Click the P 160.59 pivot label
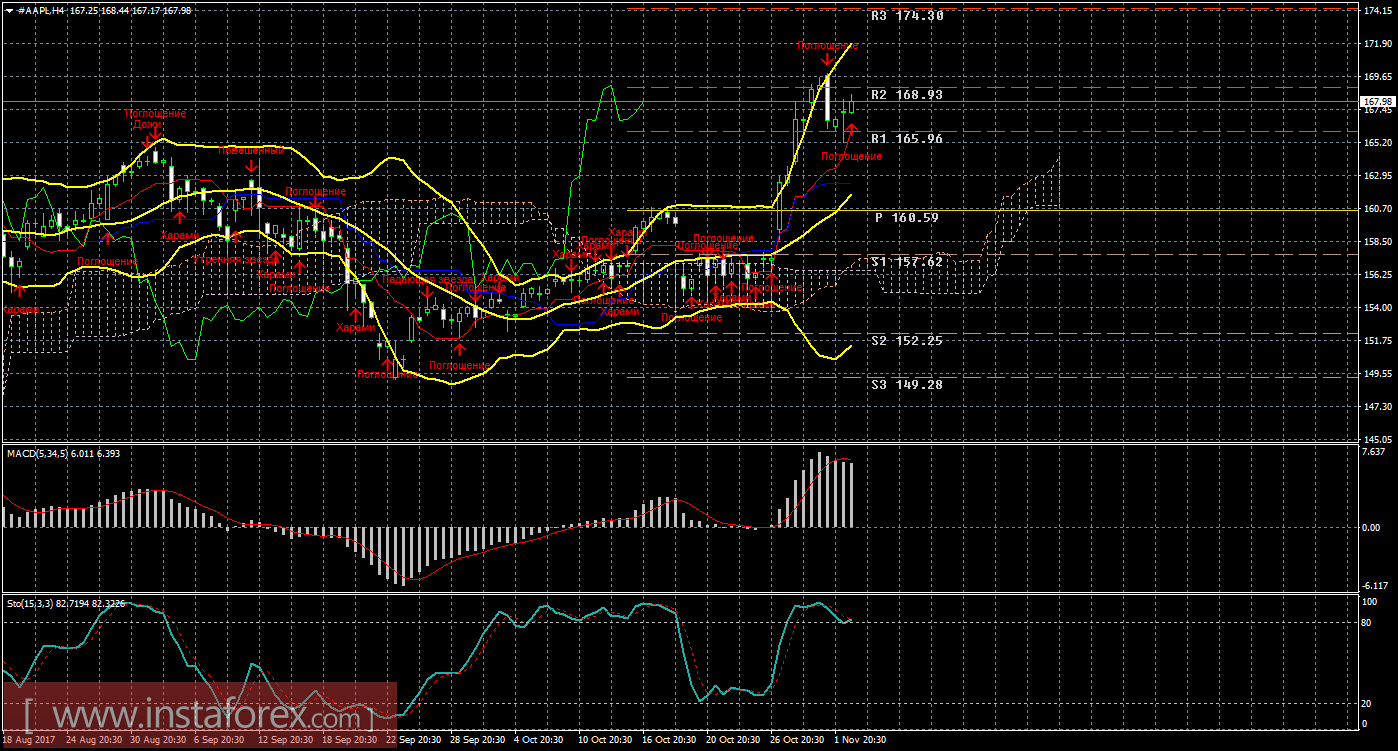 906,217
